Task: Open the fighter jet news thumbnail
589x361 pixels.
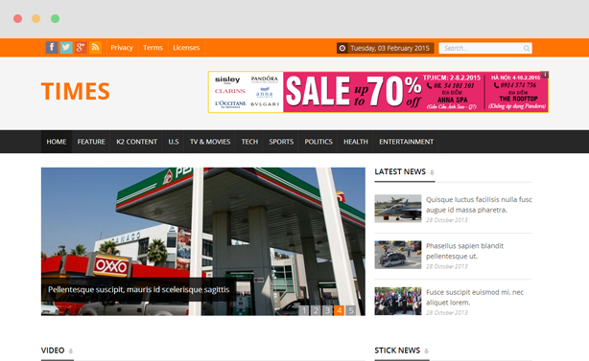Action: (398, 208)
